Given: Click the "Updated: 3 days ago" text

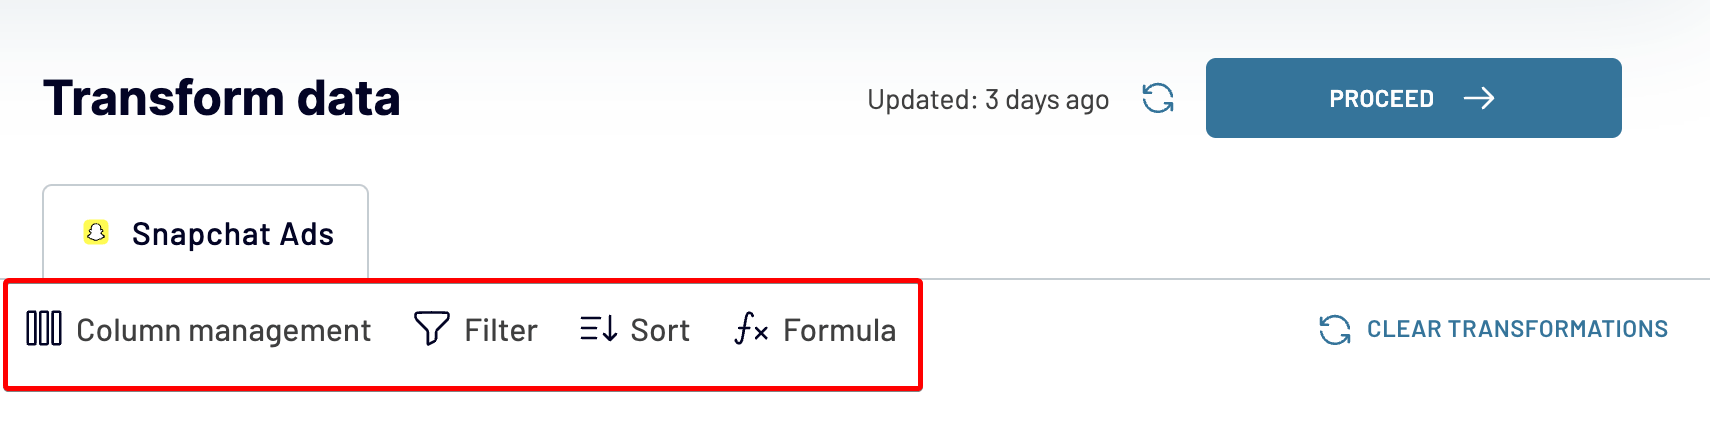Looking at the screenshot, I should click(x=988, y=100).
